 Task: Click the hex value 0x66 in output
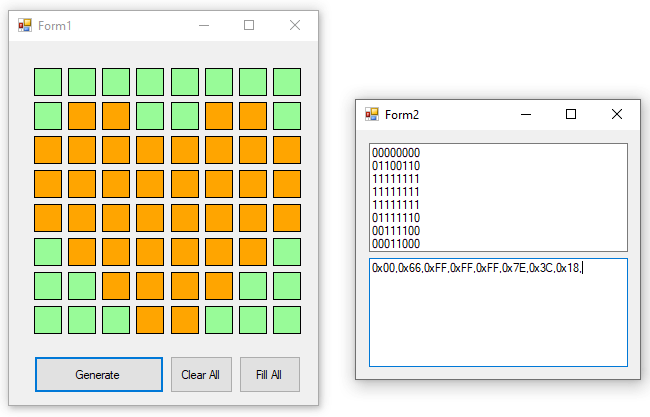(x=409, y=268)
